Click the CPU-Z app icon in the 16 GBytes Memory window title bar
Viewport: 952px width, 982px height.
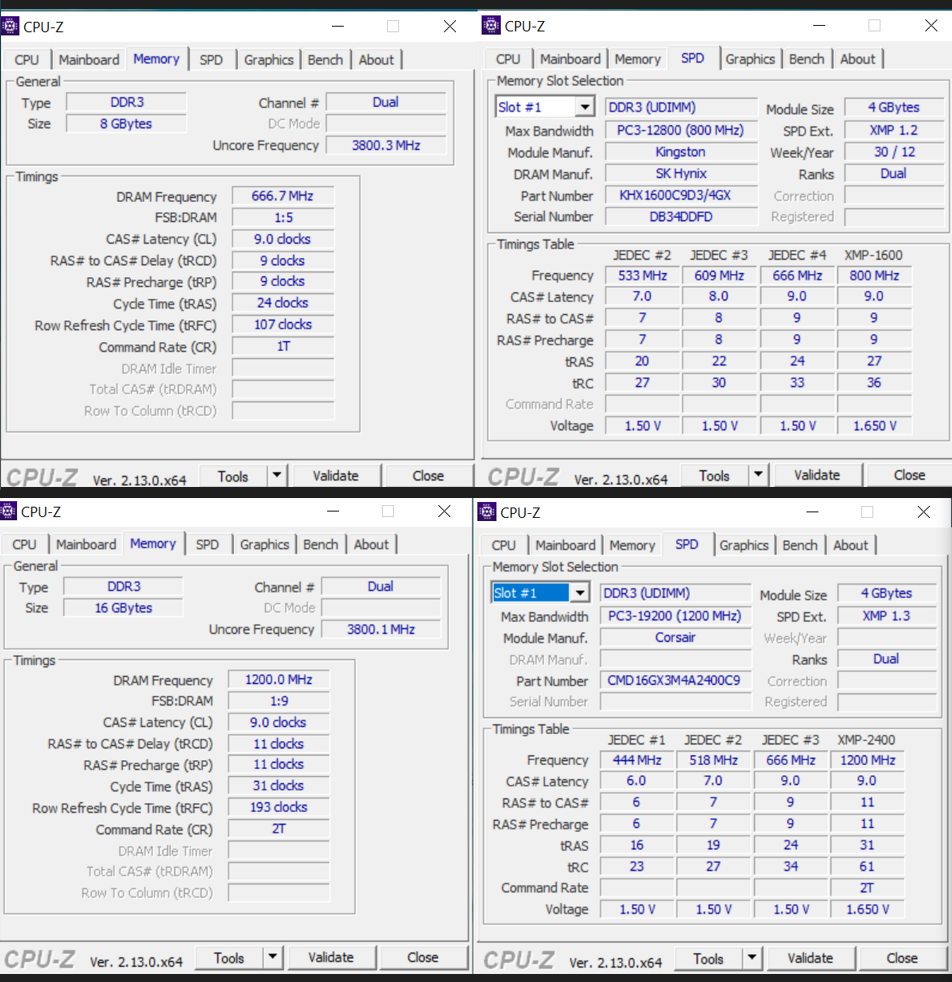(8, 512)
